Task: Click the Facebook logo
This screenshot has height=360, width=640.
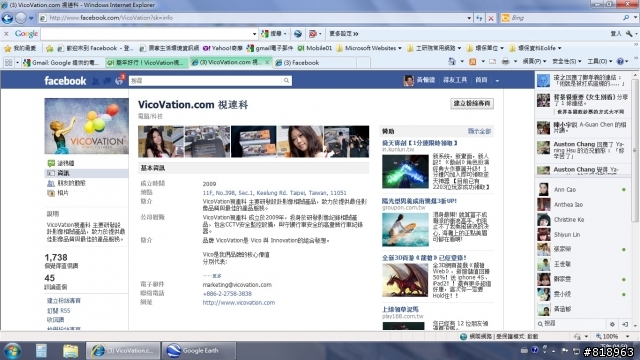Action: tap(65, 81)
